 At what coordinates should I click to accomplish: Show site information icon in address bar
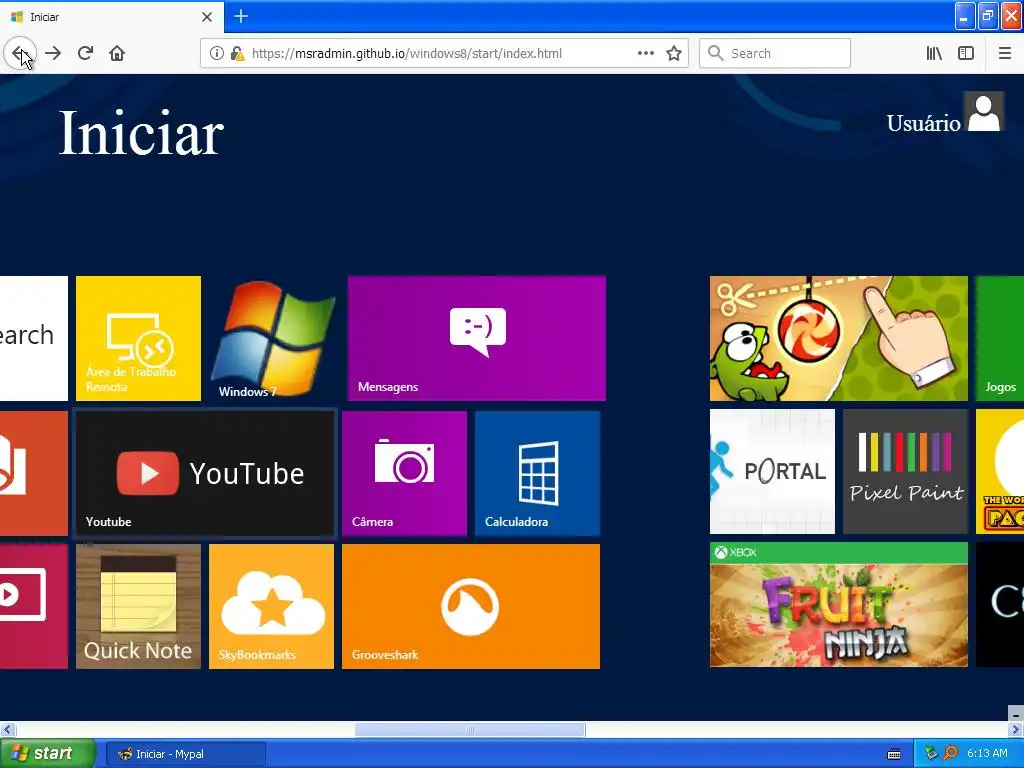tap(216, 53)
